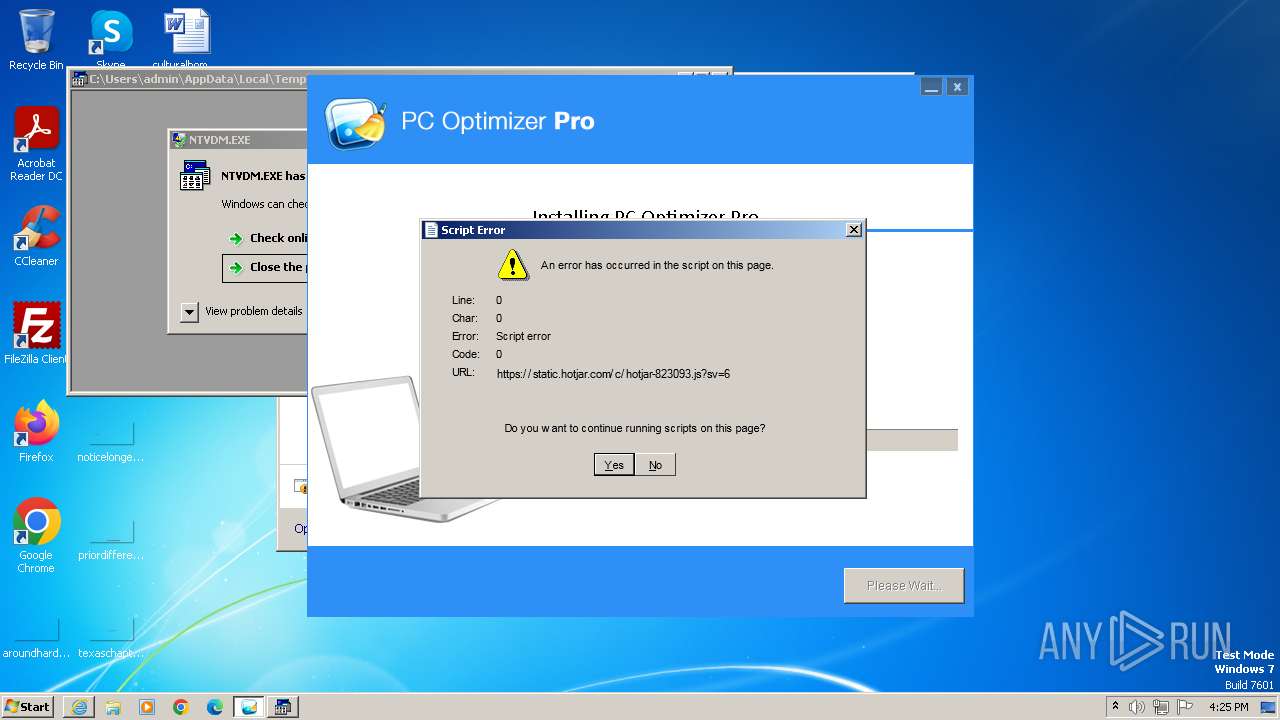Launch Internet Explorer from taskbar
This screenshot has height=720, width=1280.
pos(79,707)
